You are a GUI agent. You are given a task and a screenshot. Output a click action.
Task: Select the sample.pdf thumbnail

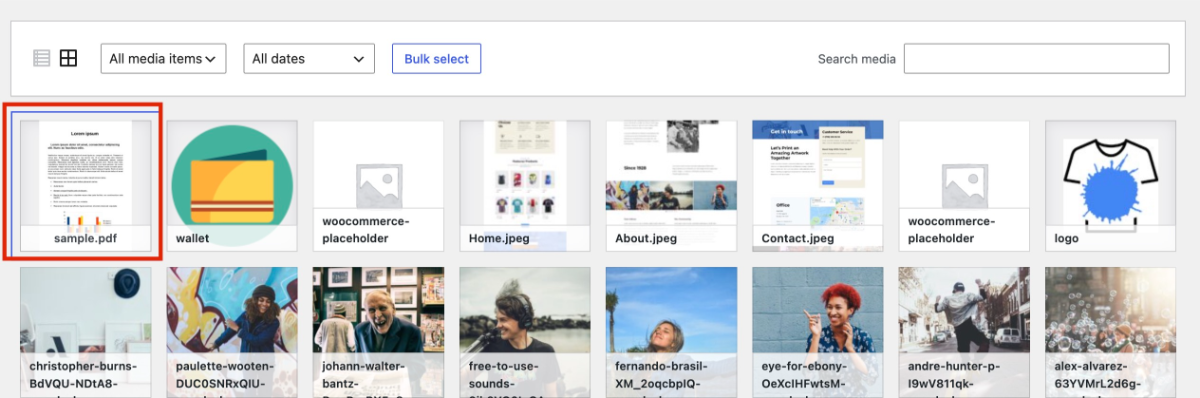click(x=86, y=186)
